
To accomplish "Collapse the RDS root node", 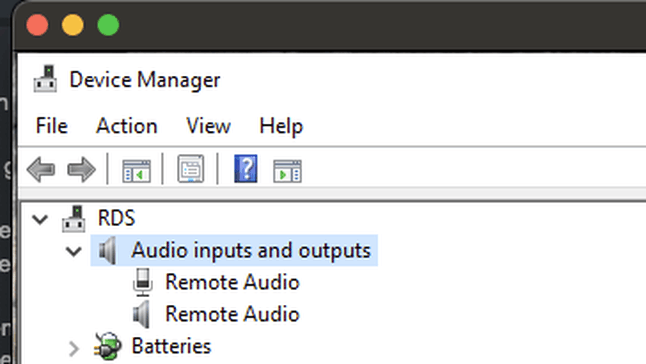I will (x=40, y=219).
